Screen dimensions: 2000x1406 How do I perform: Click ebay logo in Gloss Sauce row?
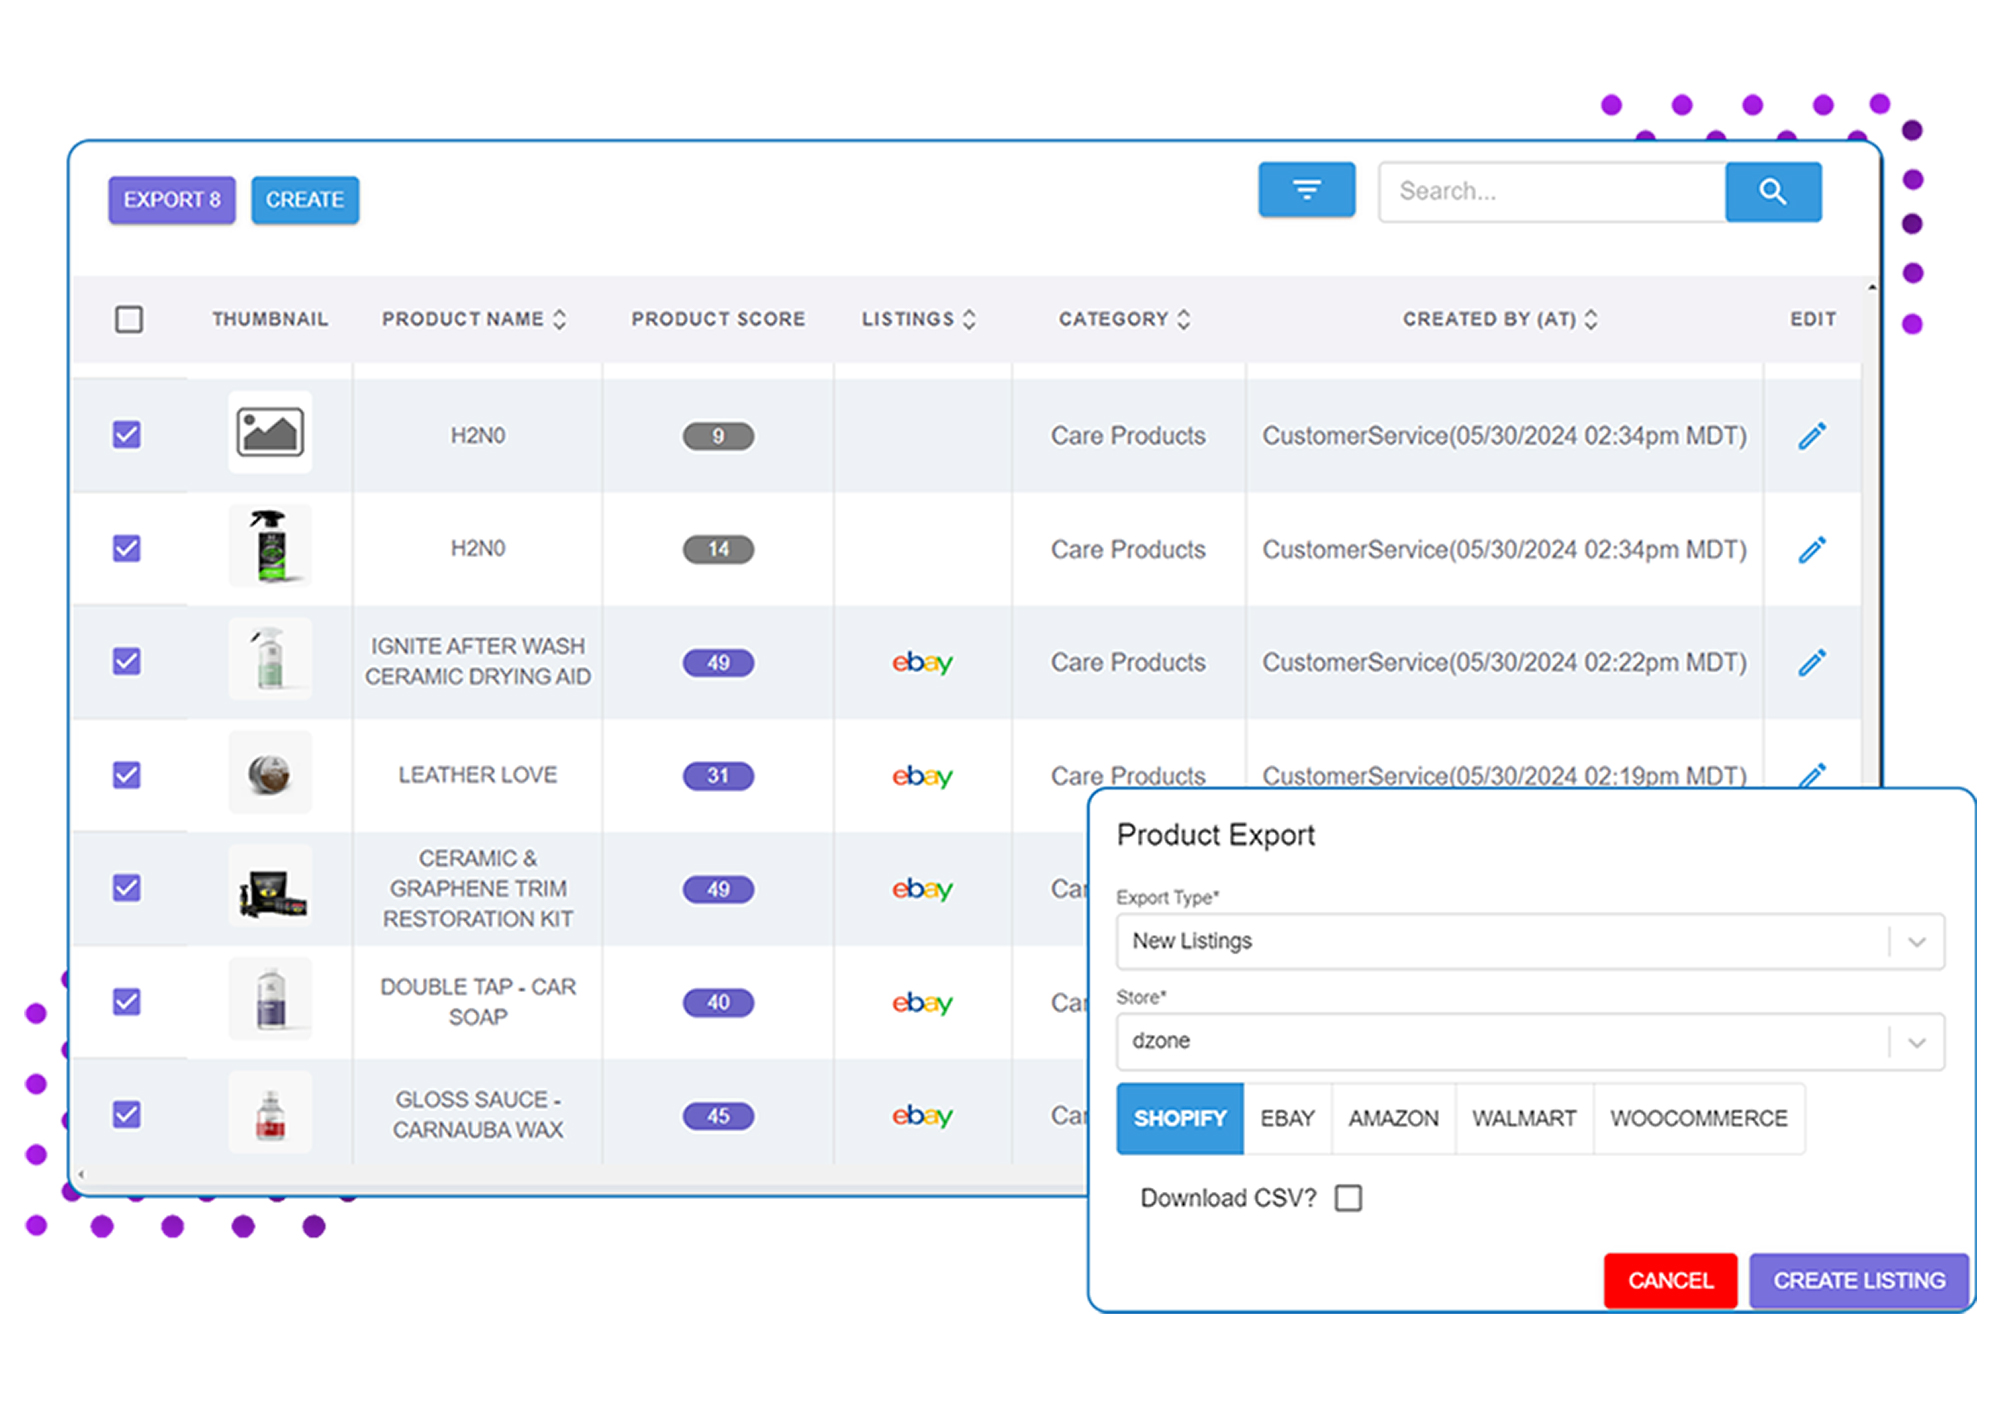922,1115
